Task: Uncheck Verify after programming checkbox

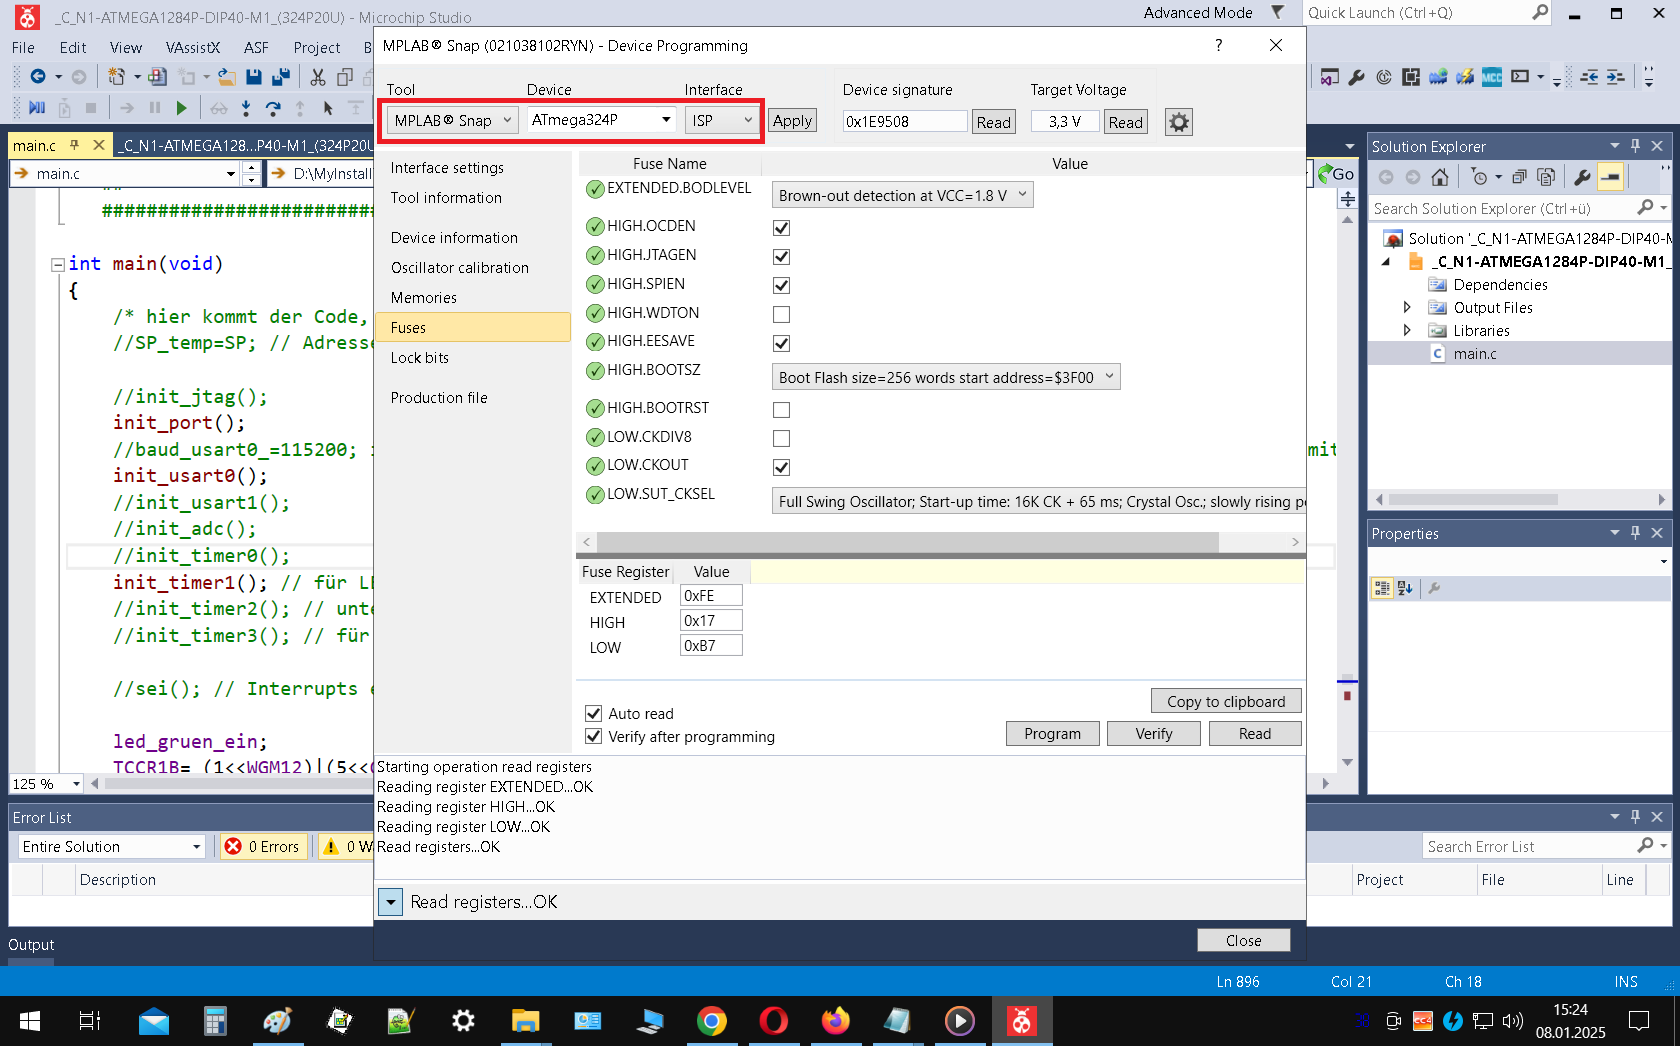Action: click(x=593, y=736)
